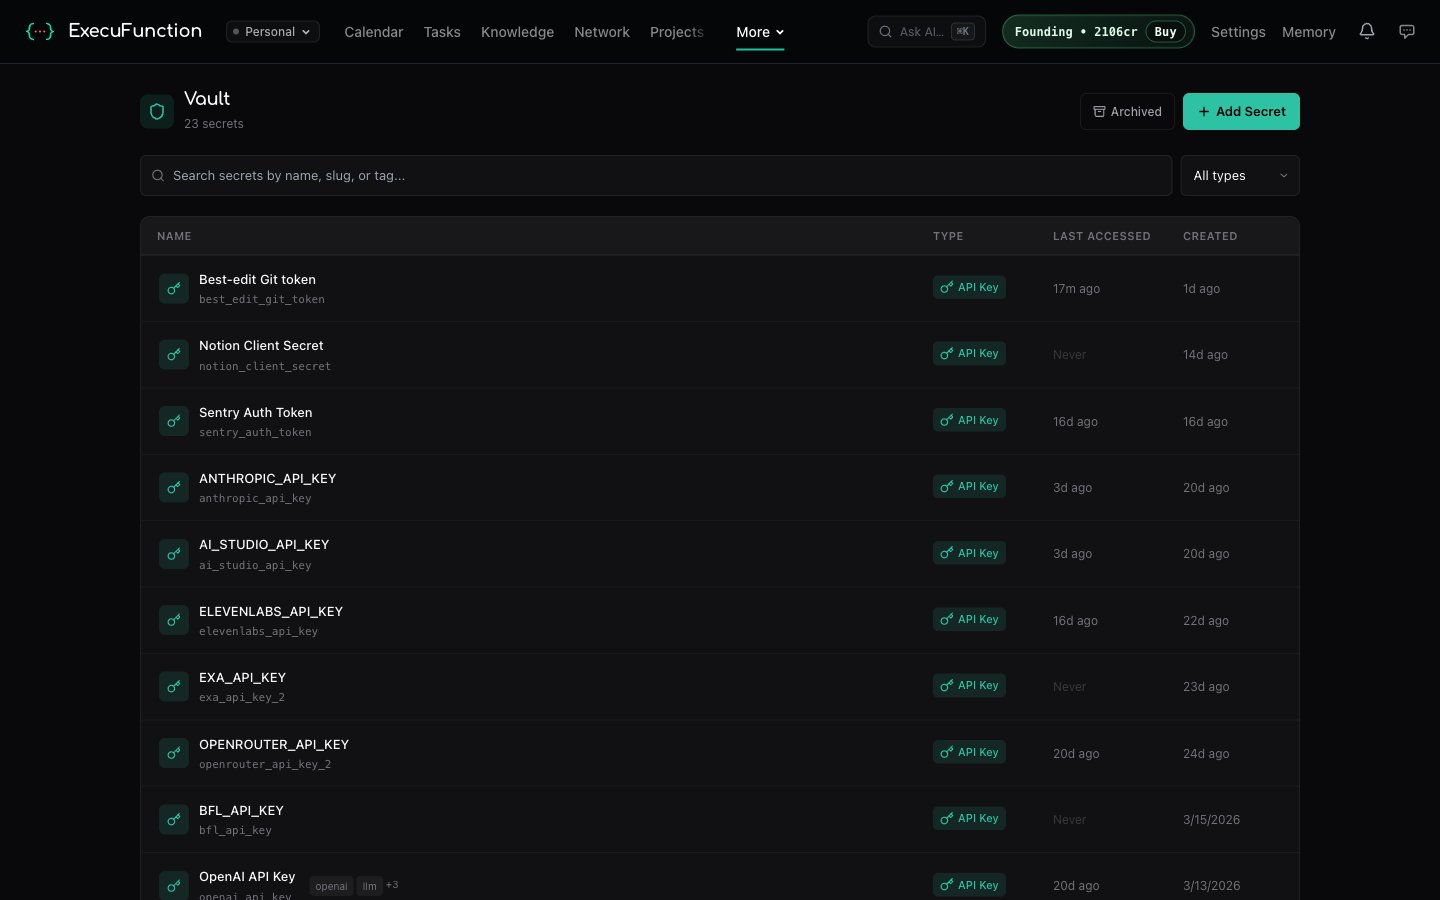This screenshot has height=900, width=1440.
Task: Open the All types filter dropdown
Action: click(x=1239, y=175)
